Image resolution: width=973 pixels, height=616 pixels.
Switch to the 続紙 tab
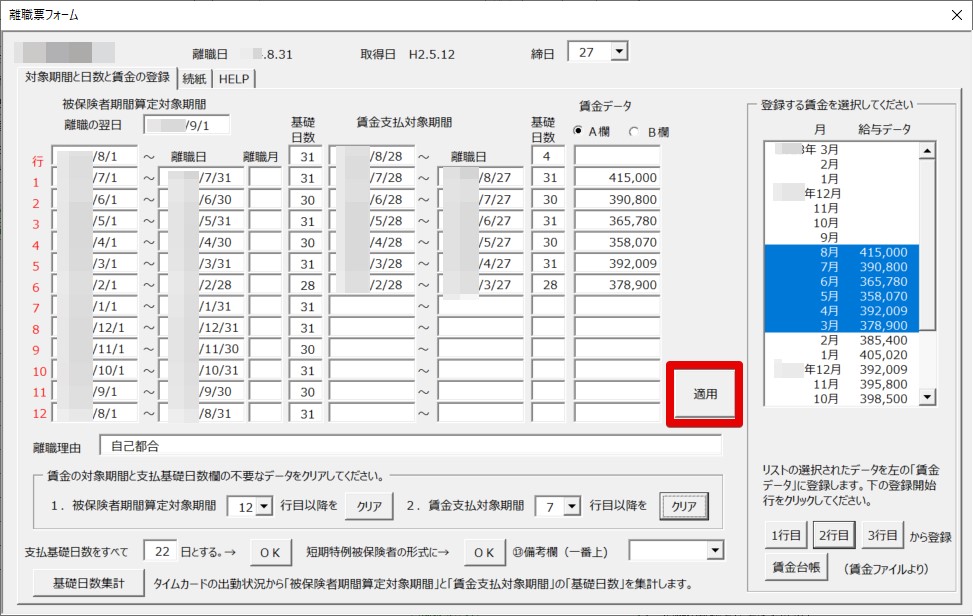[194, 79]
